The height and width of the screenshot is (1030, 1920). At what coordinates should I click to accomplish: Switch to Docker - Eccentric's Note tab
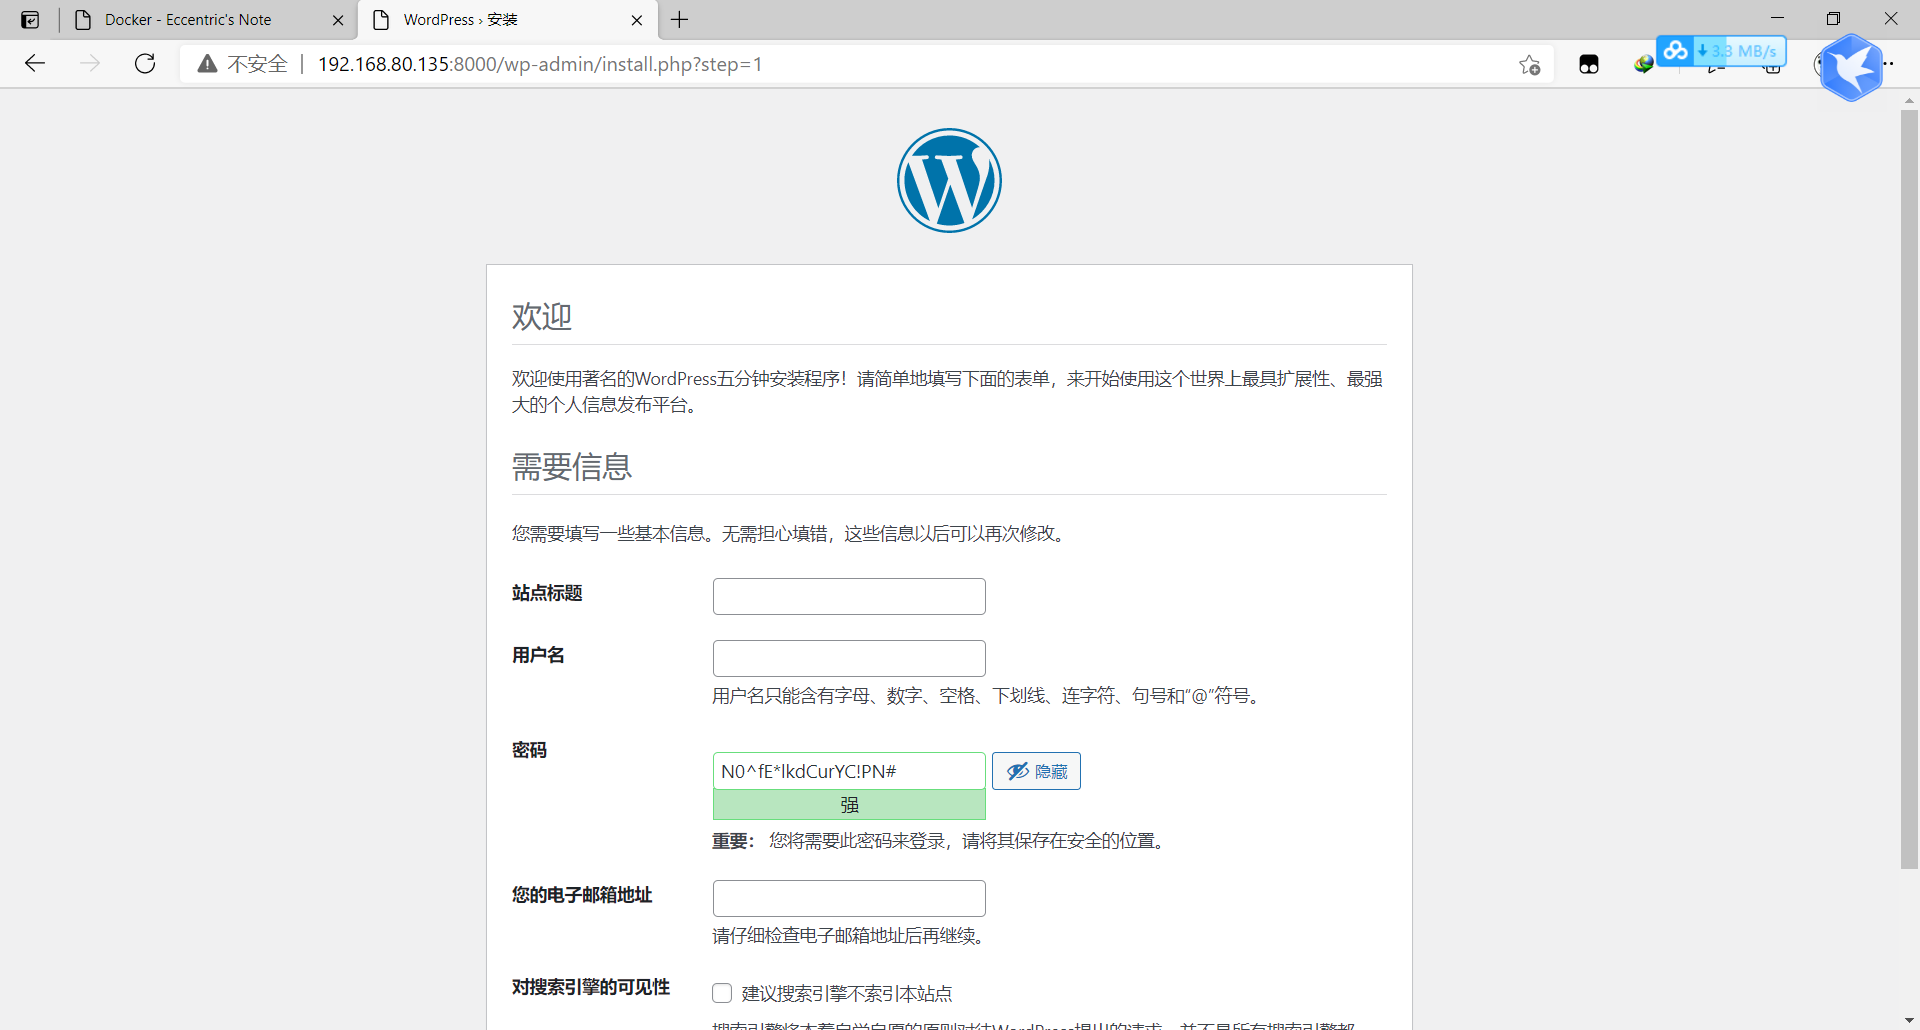pyautogui.click(x=188, y=20)
